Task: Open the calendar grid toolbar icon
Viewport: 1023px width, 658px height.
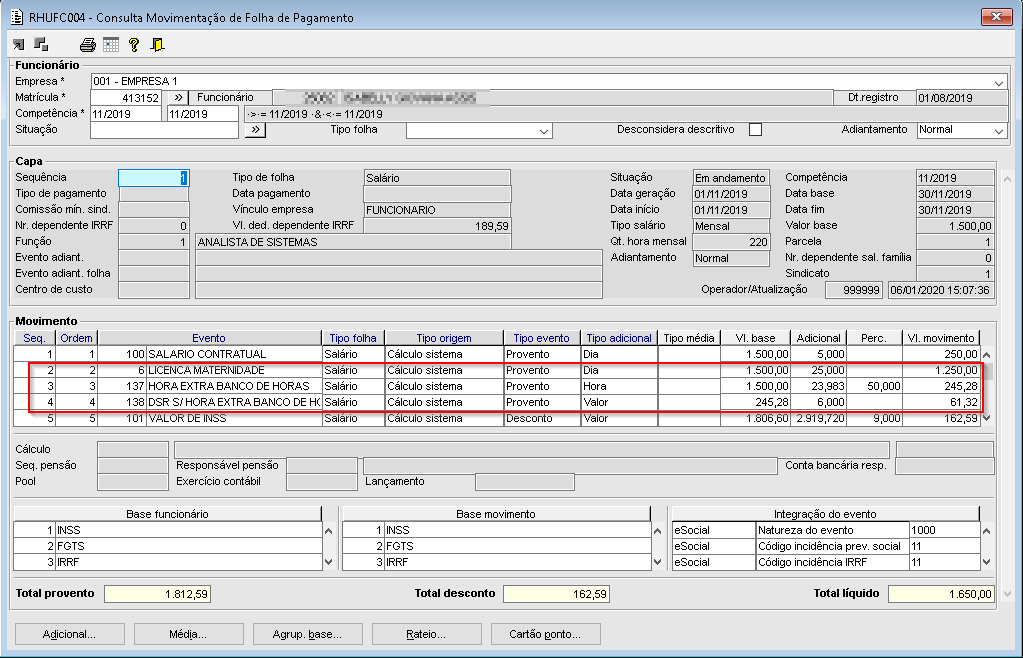Action: (x=110, y=44)
